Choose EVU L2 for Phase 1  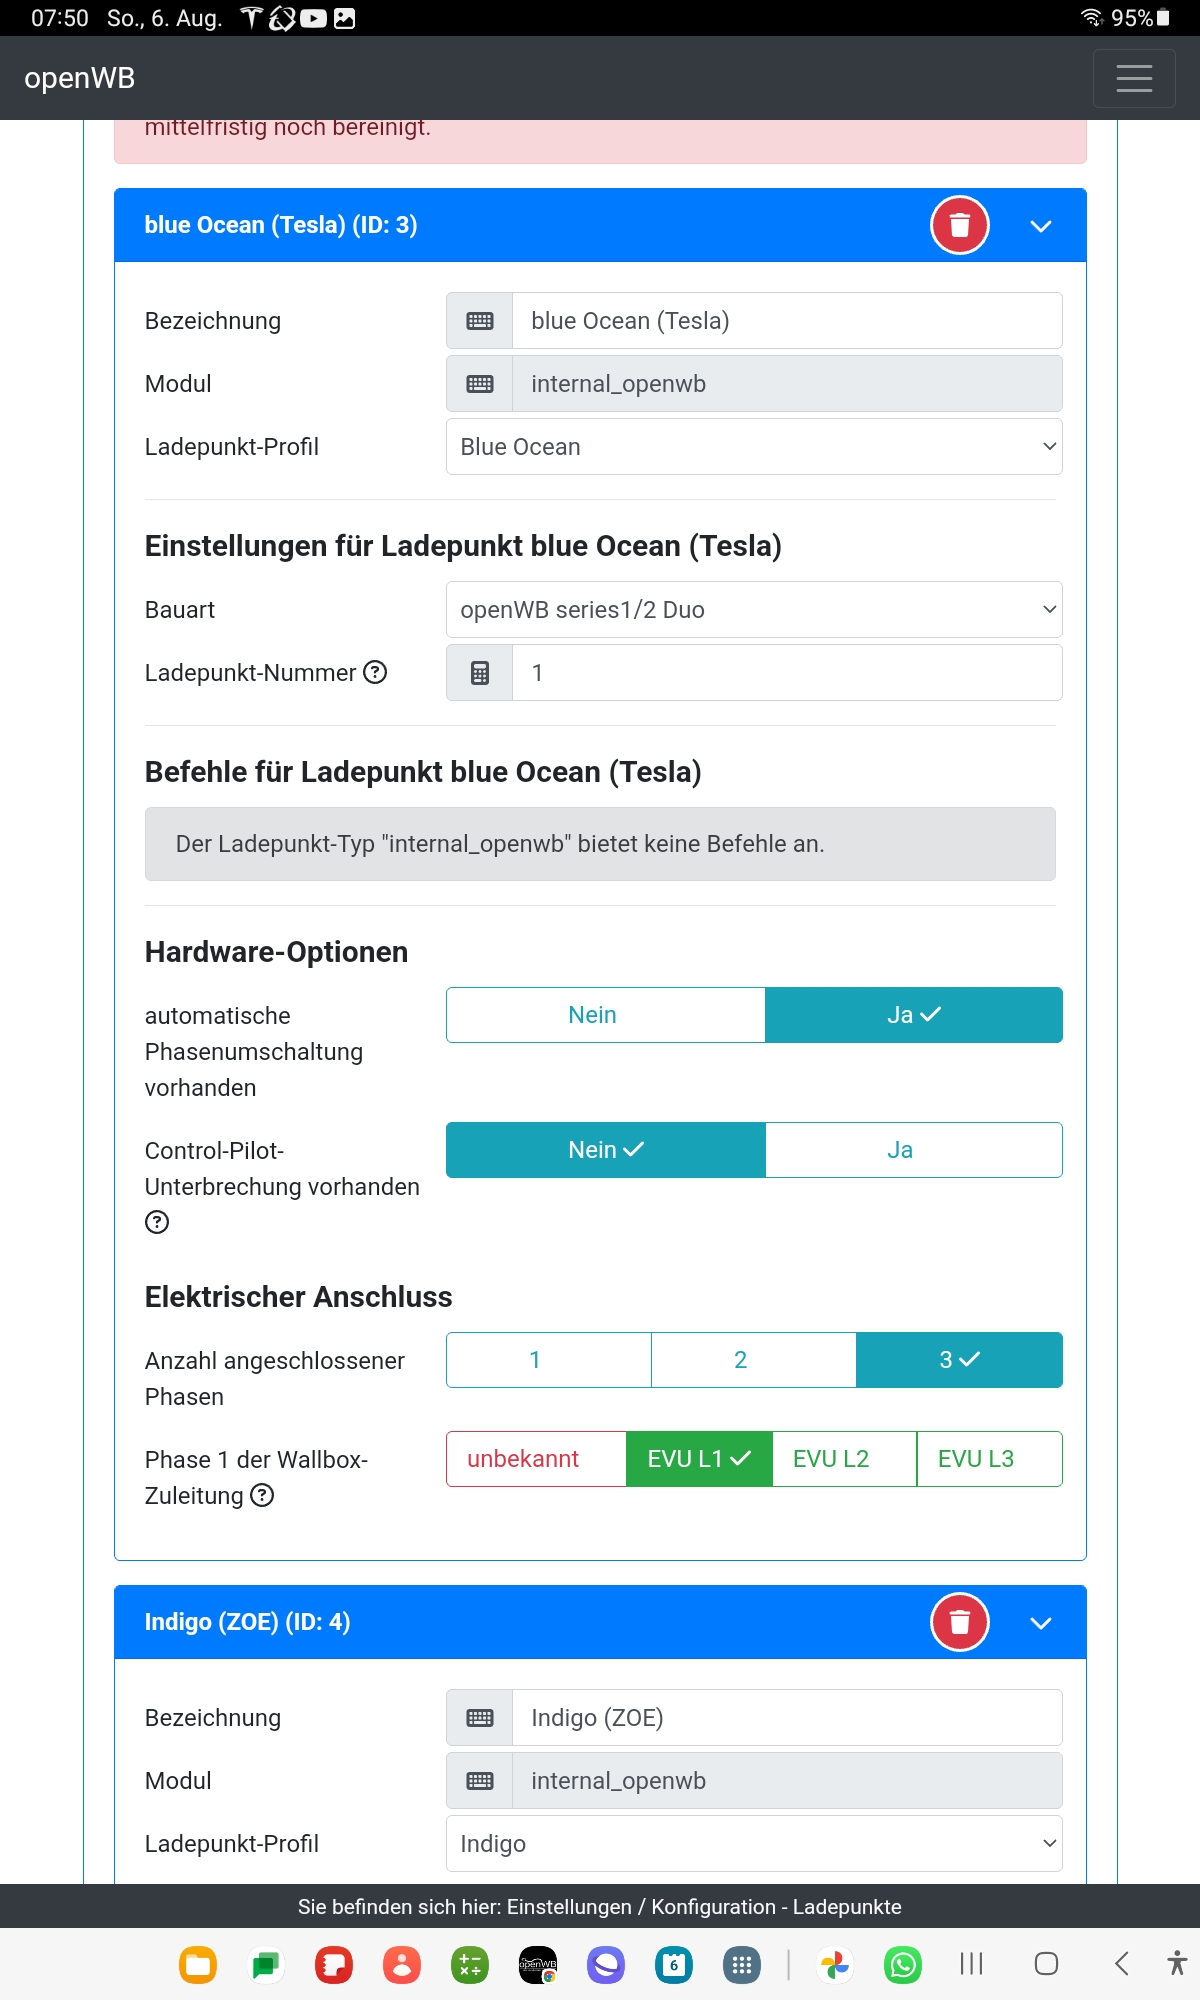pyautogui.click(x=844, y=1459)
